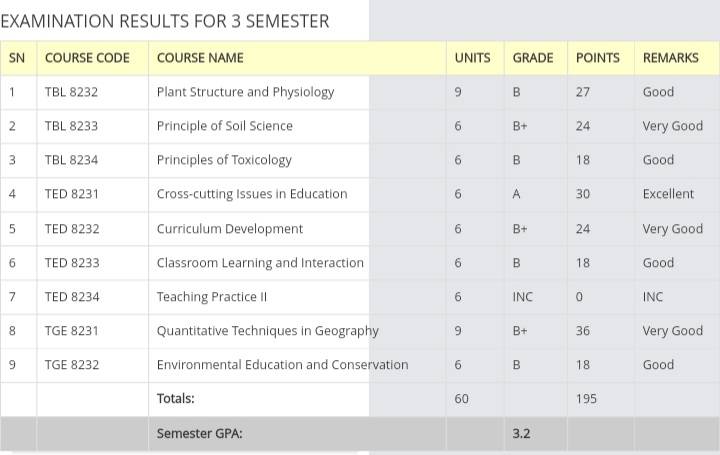The height and width of the screenshot is (455, 720).
Task: Select Cross-cutting Issues in Education course
Action: pos(252,194)
